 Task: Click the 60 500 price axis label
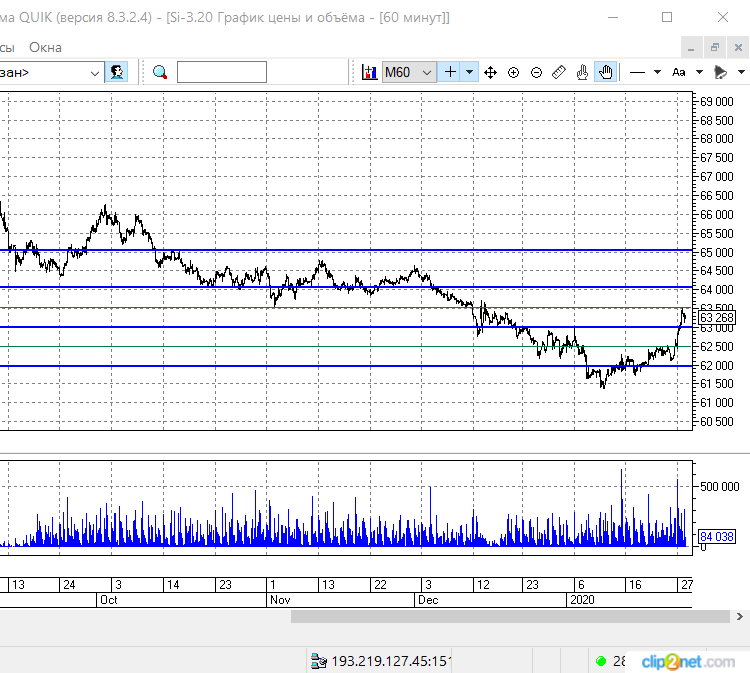point(717,421)
